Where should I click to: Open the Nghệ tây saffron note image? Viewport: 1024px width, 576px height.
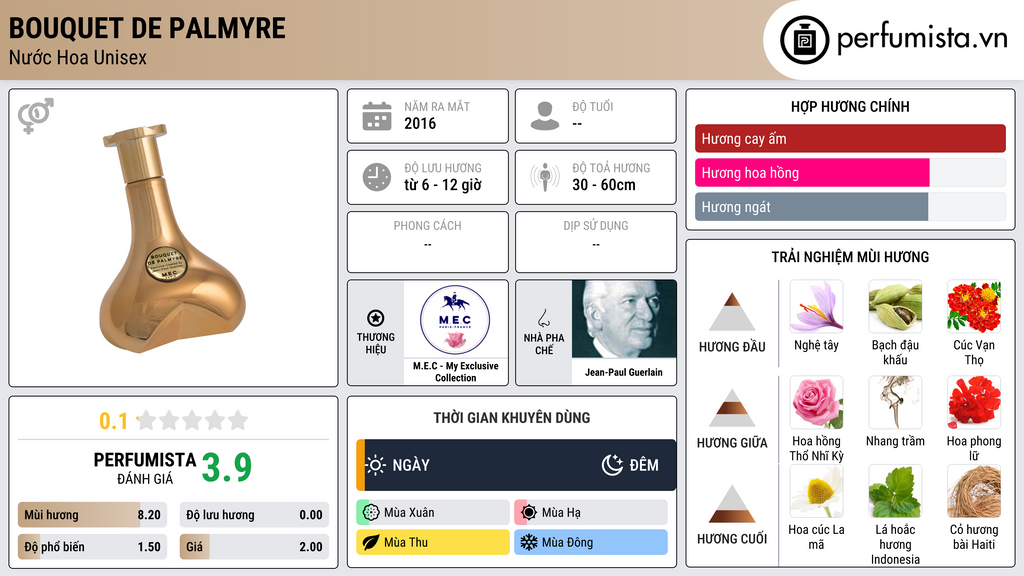click(x=816, y=306)
